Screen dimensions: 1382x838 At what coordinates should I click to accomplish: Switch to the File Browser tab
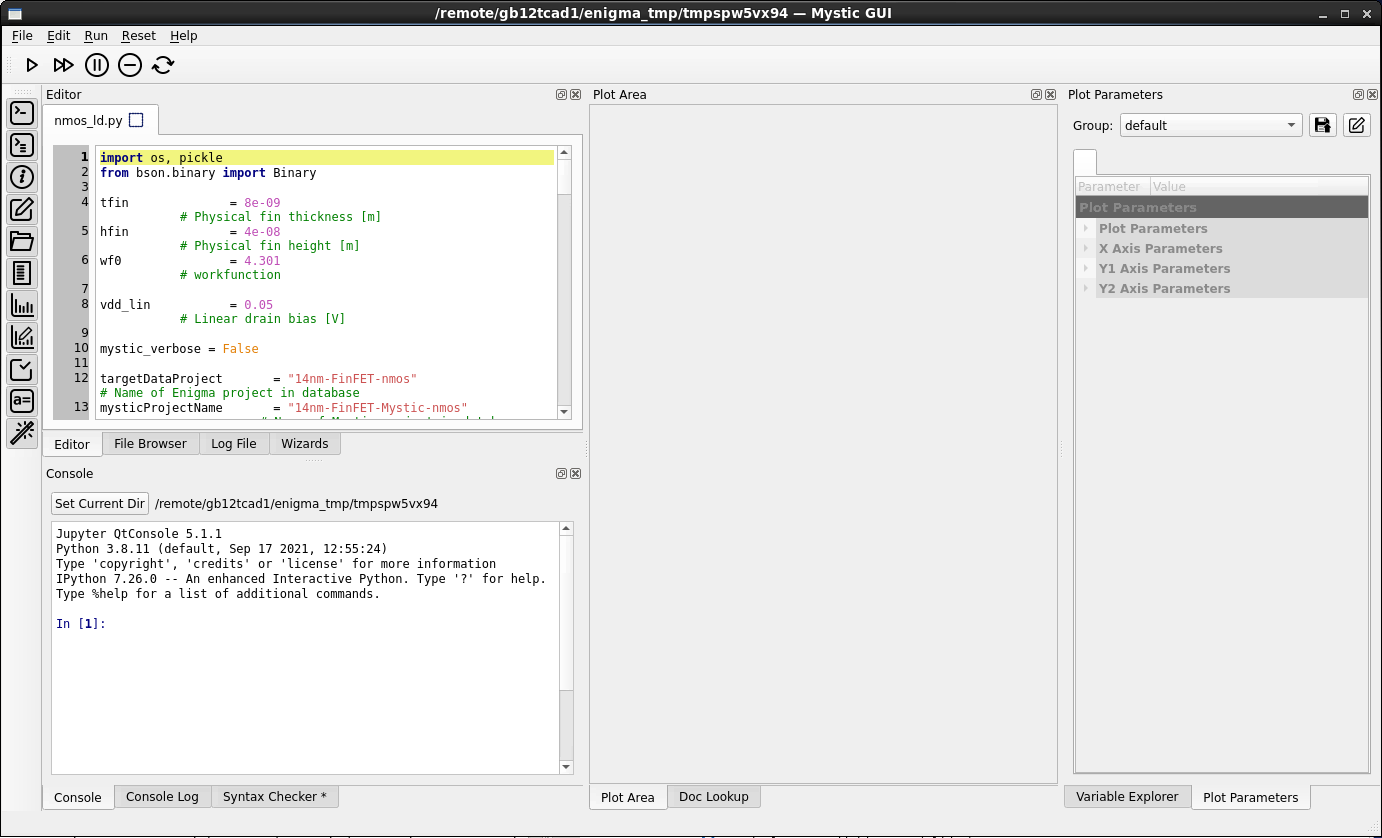(150, 443)
